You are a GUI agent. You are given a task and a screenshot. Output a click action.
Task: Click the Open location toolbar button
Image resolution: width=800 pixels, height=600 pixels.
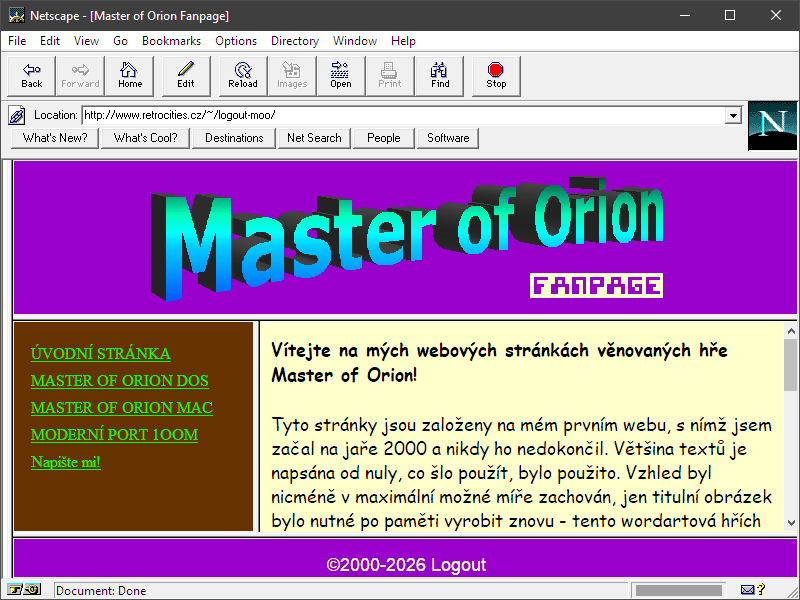click(x=341, y=75)
